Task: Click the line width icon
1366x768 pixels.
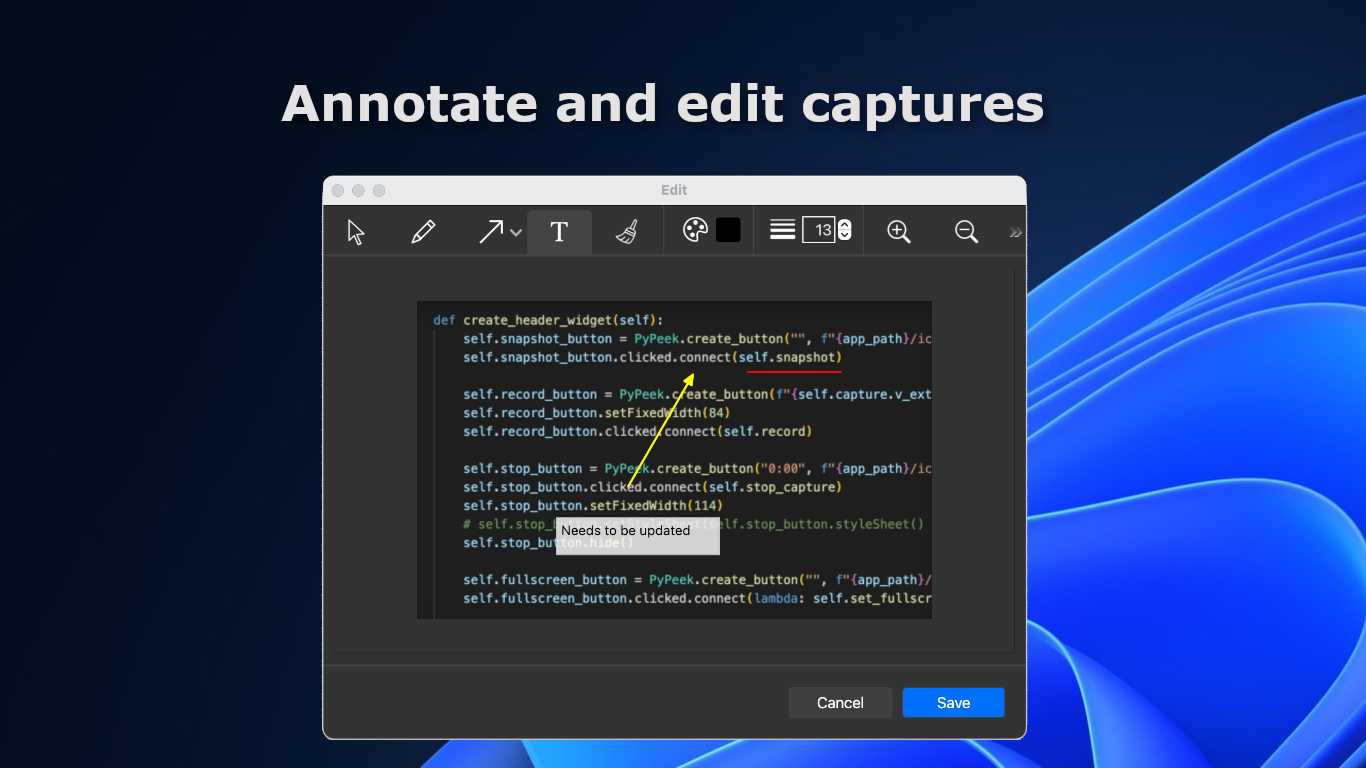Action: click(783, 230)
